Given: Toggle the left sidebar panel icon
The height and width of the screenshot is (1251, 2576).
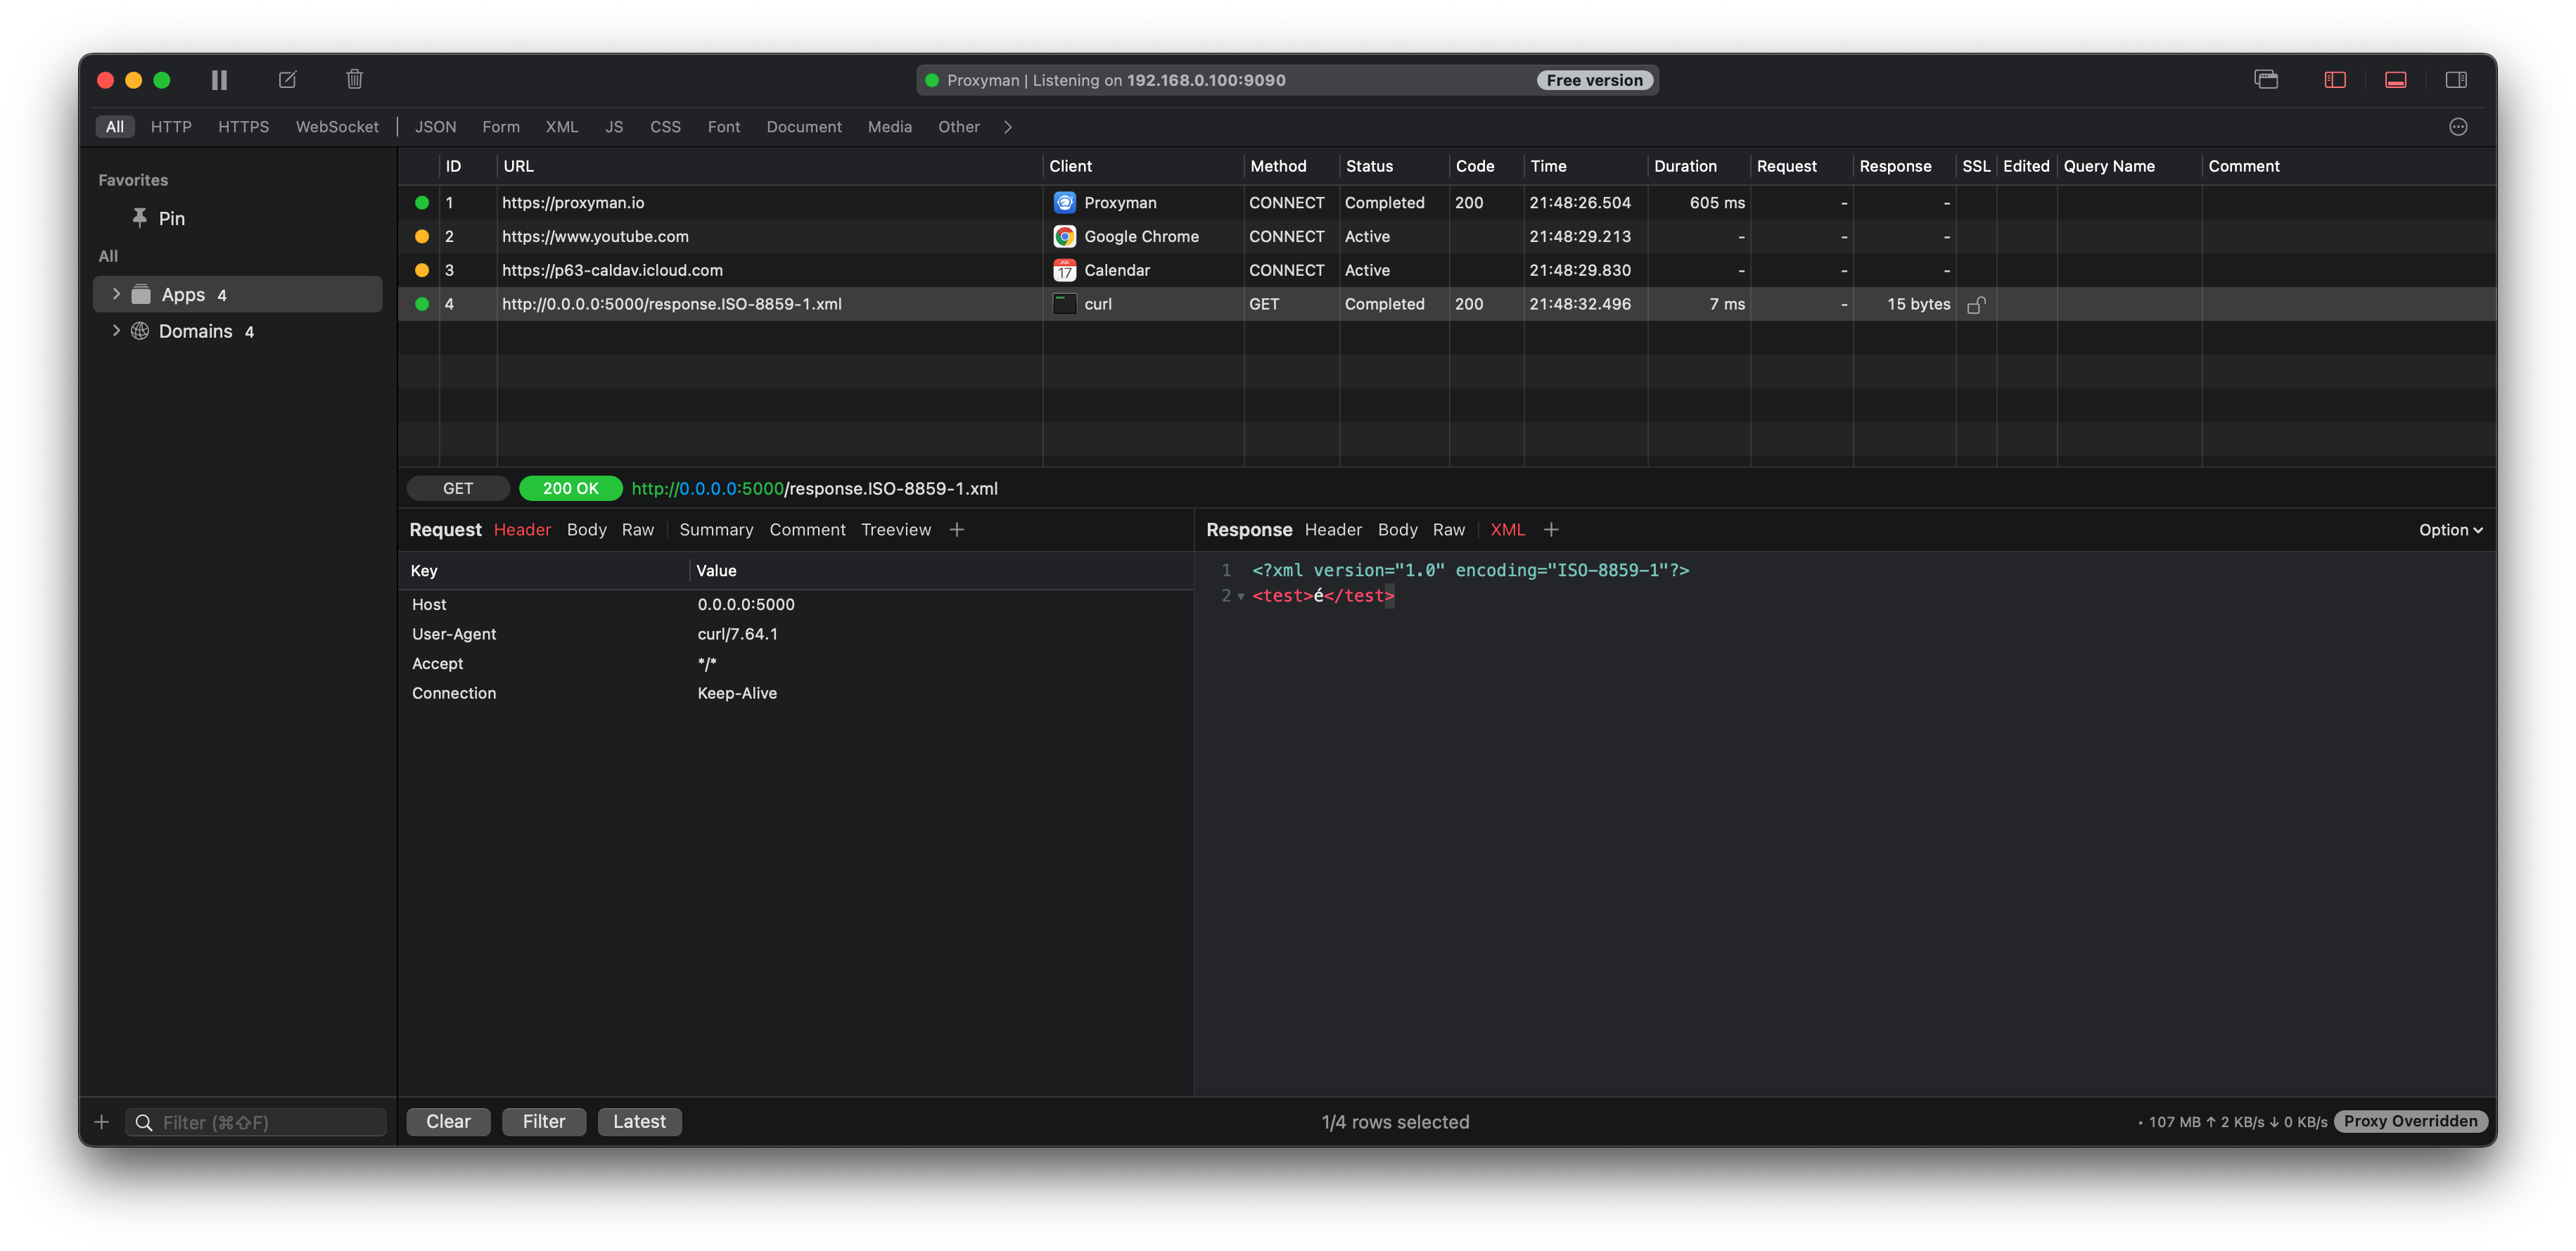Looking at the screenshot, I should 2335,79.
